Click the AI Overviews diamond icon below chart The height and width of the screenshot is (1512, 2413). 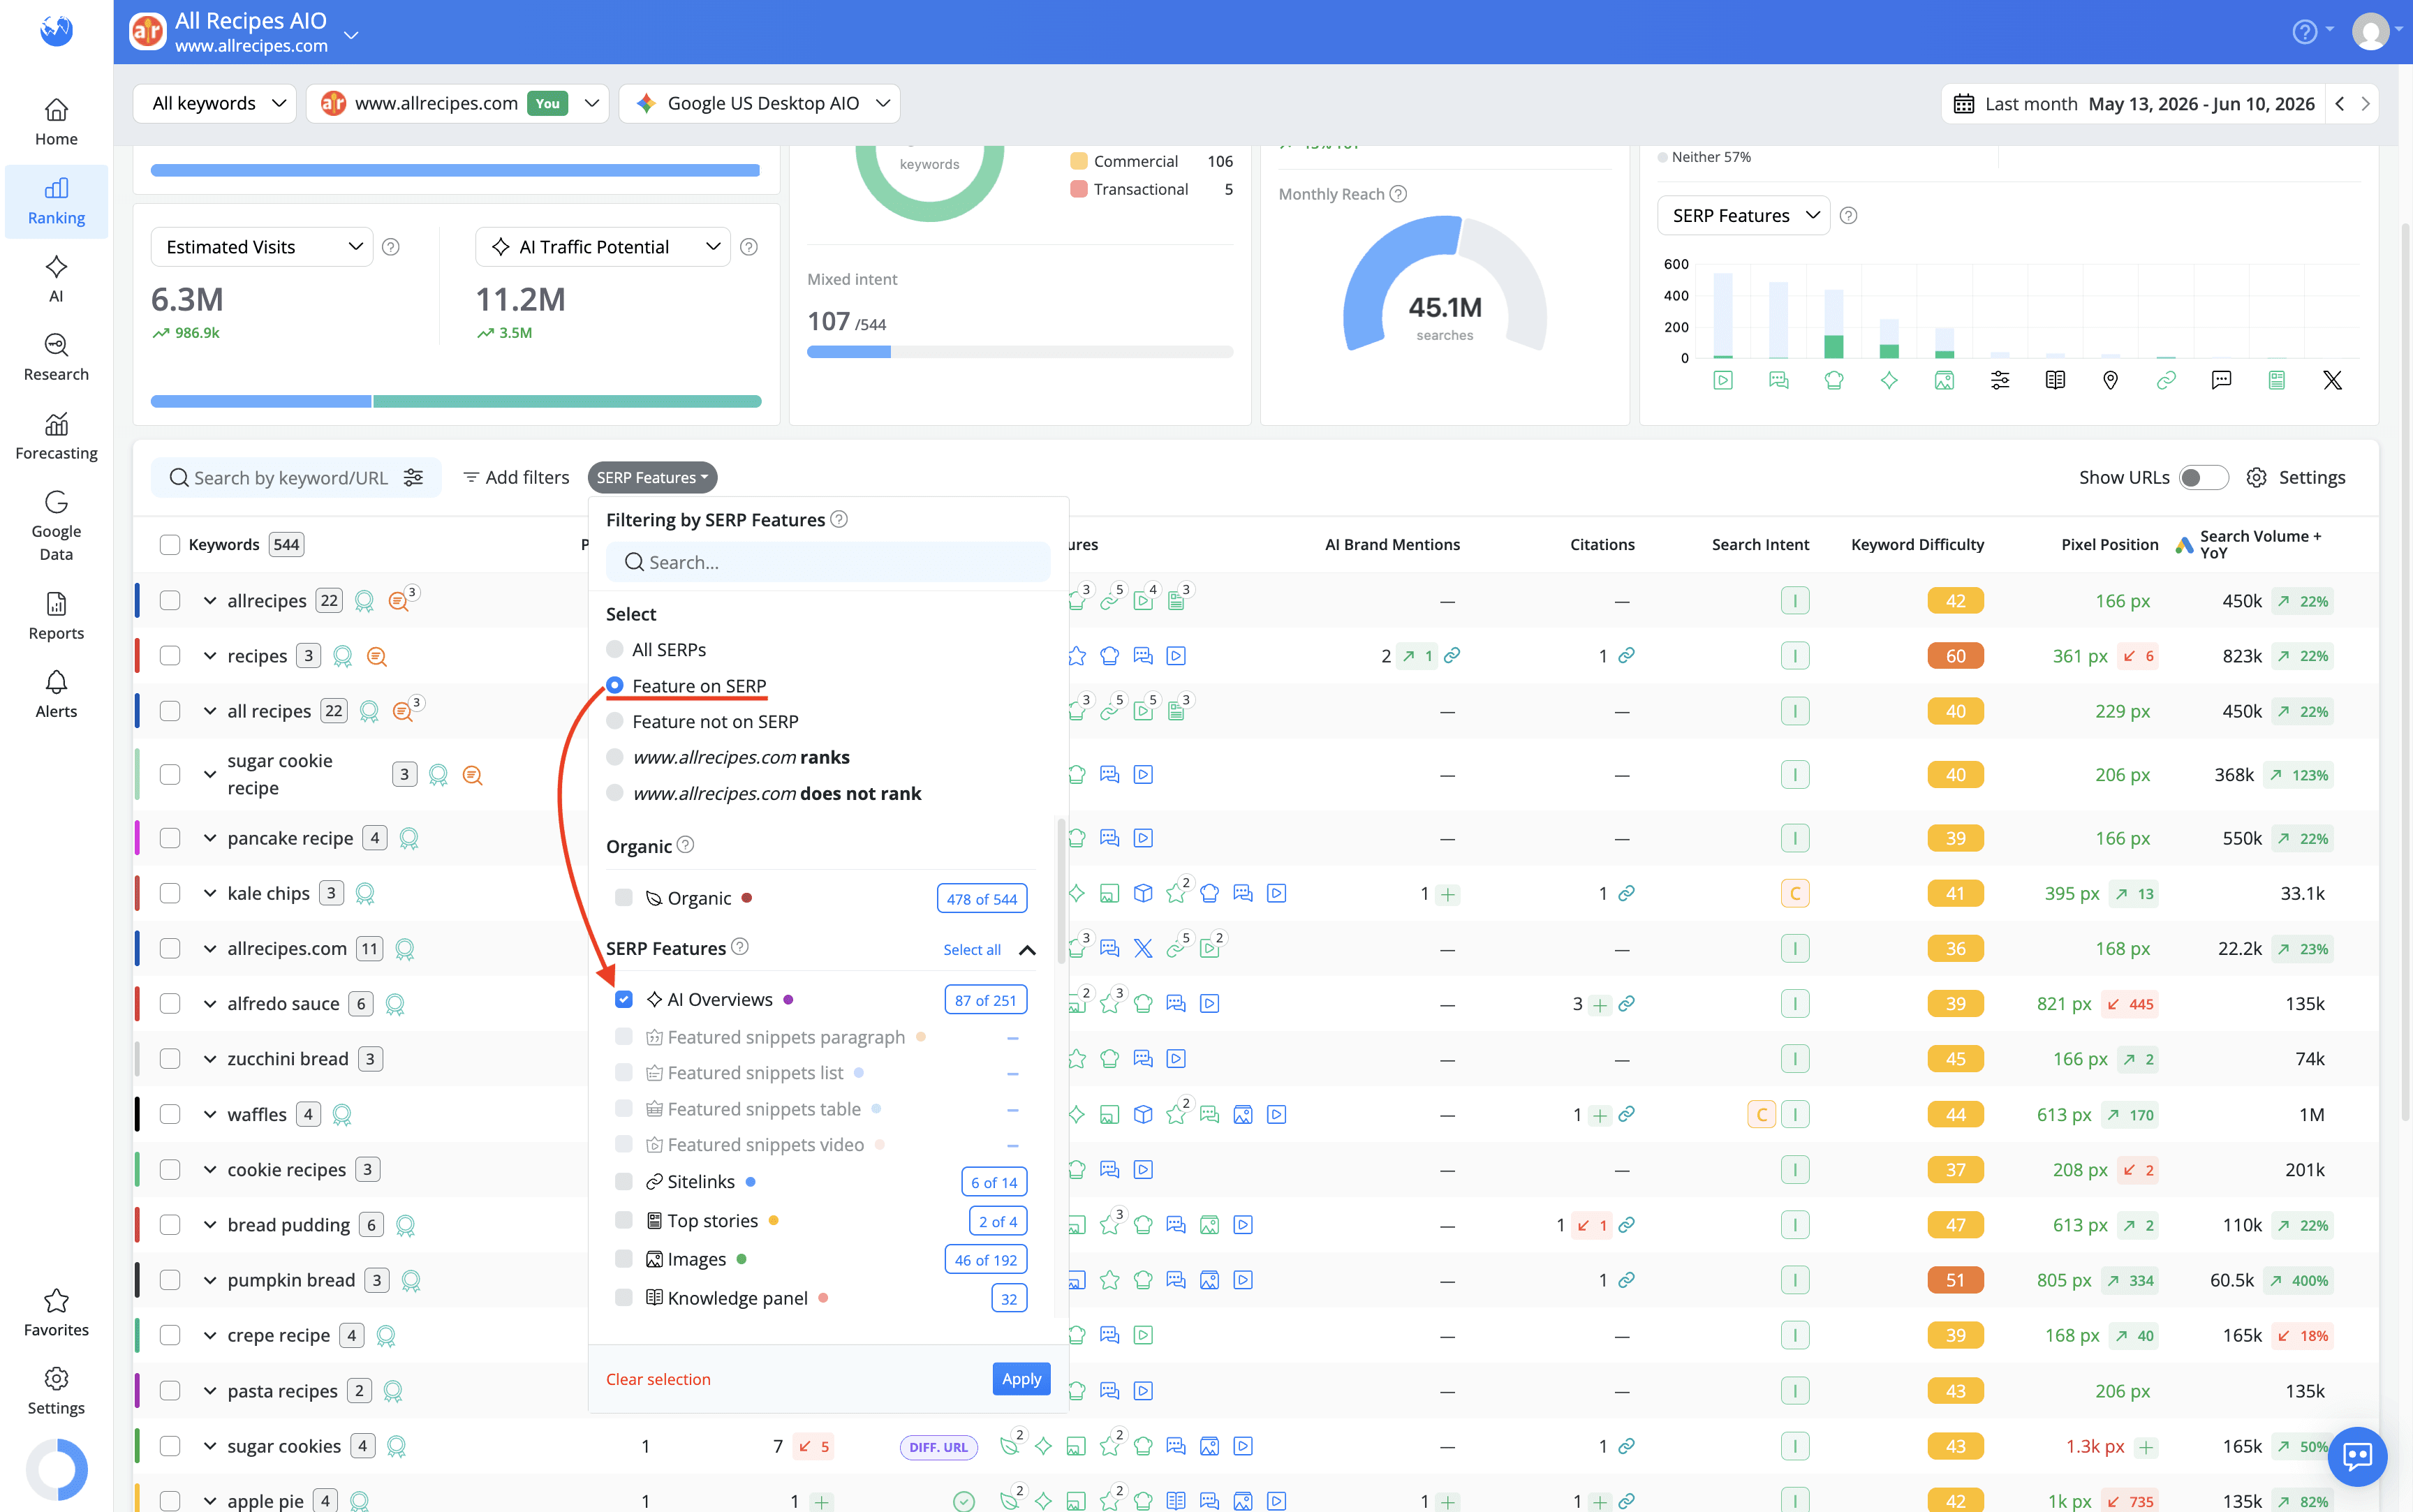click(1889, 380)
